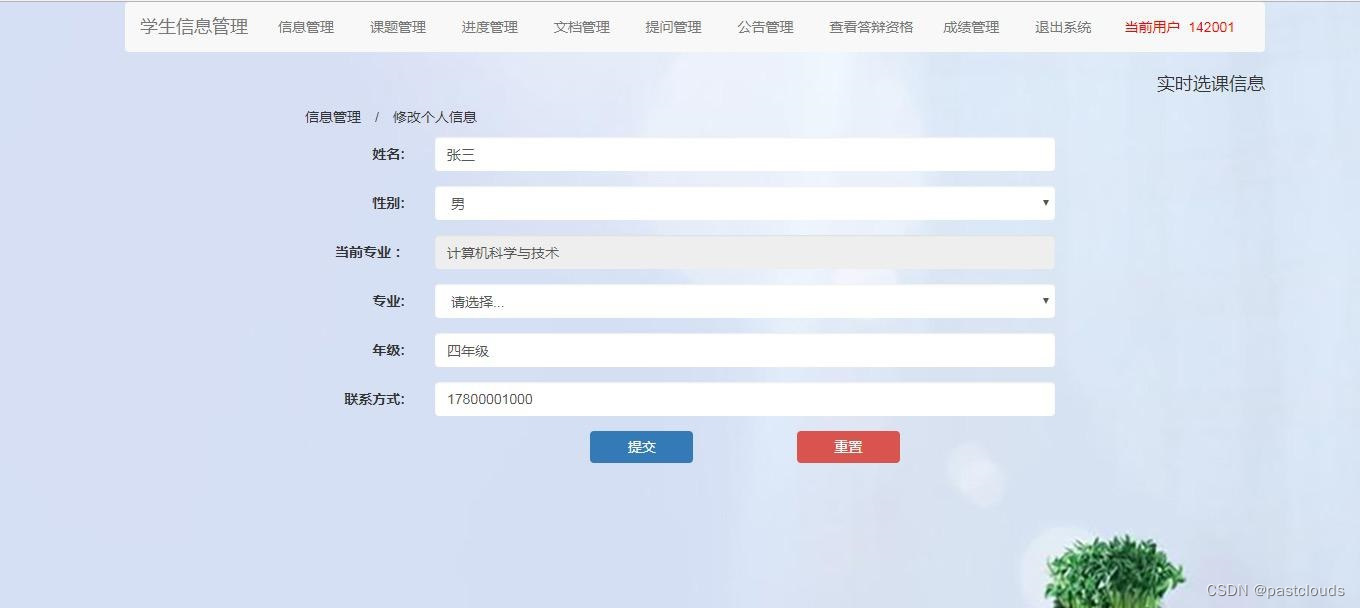Open the 提问管理 menu item

[672, 27]
